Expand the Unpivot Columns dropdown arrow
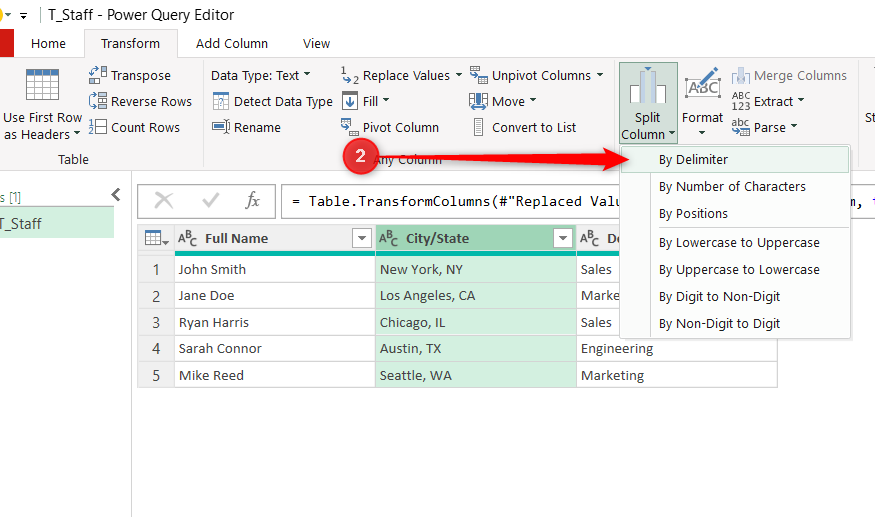 click(x=600, y=74)
